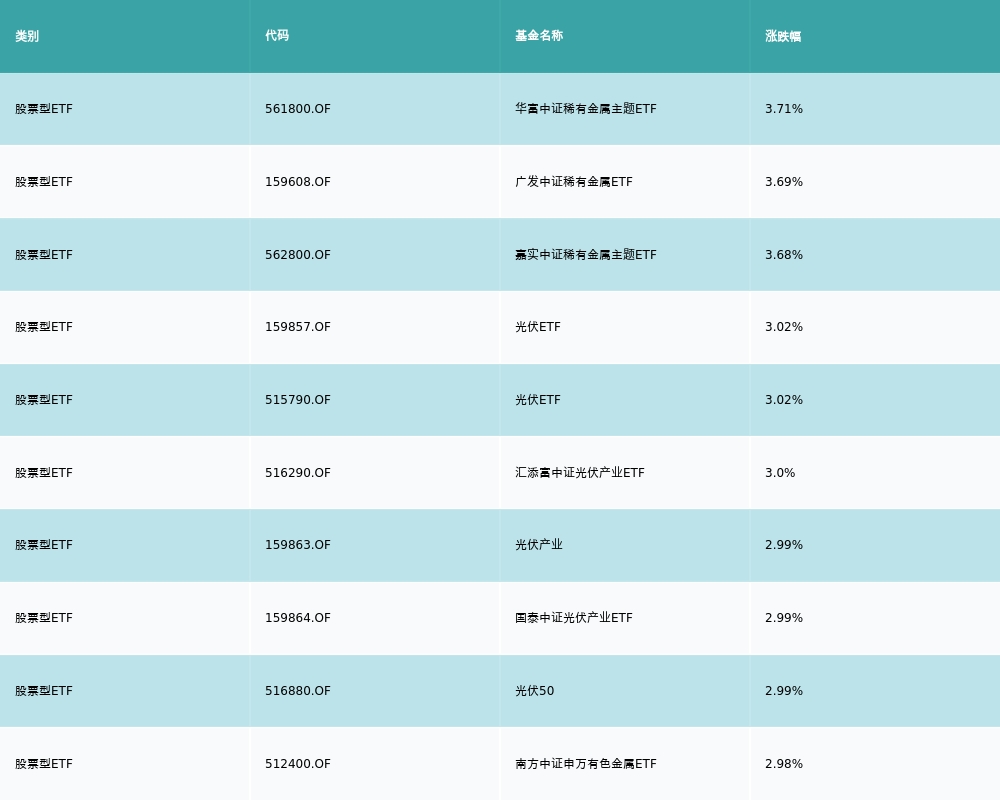Viewport: 1000px width, 800px height.
Task: Click fund name 南方中证申万有色金属ETF
Action: [586, 764]
